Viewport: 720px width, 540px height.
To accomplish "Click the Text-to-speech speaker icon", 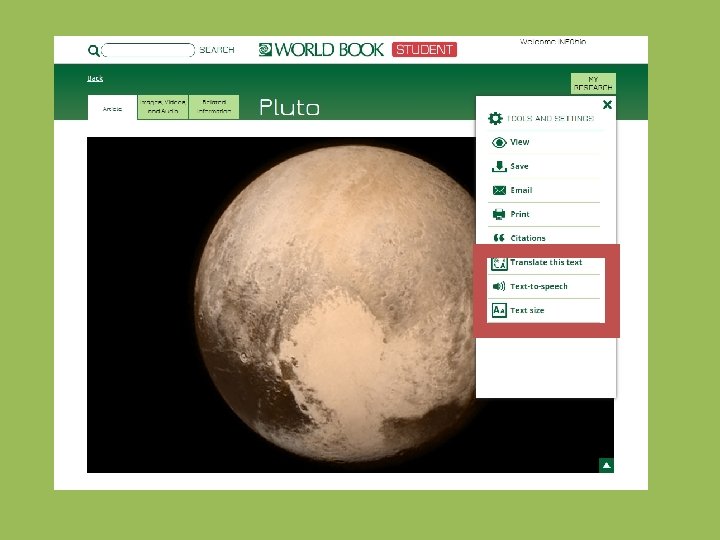I will 499,287.
